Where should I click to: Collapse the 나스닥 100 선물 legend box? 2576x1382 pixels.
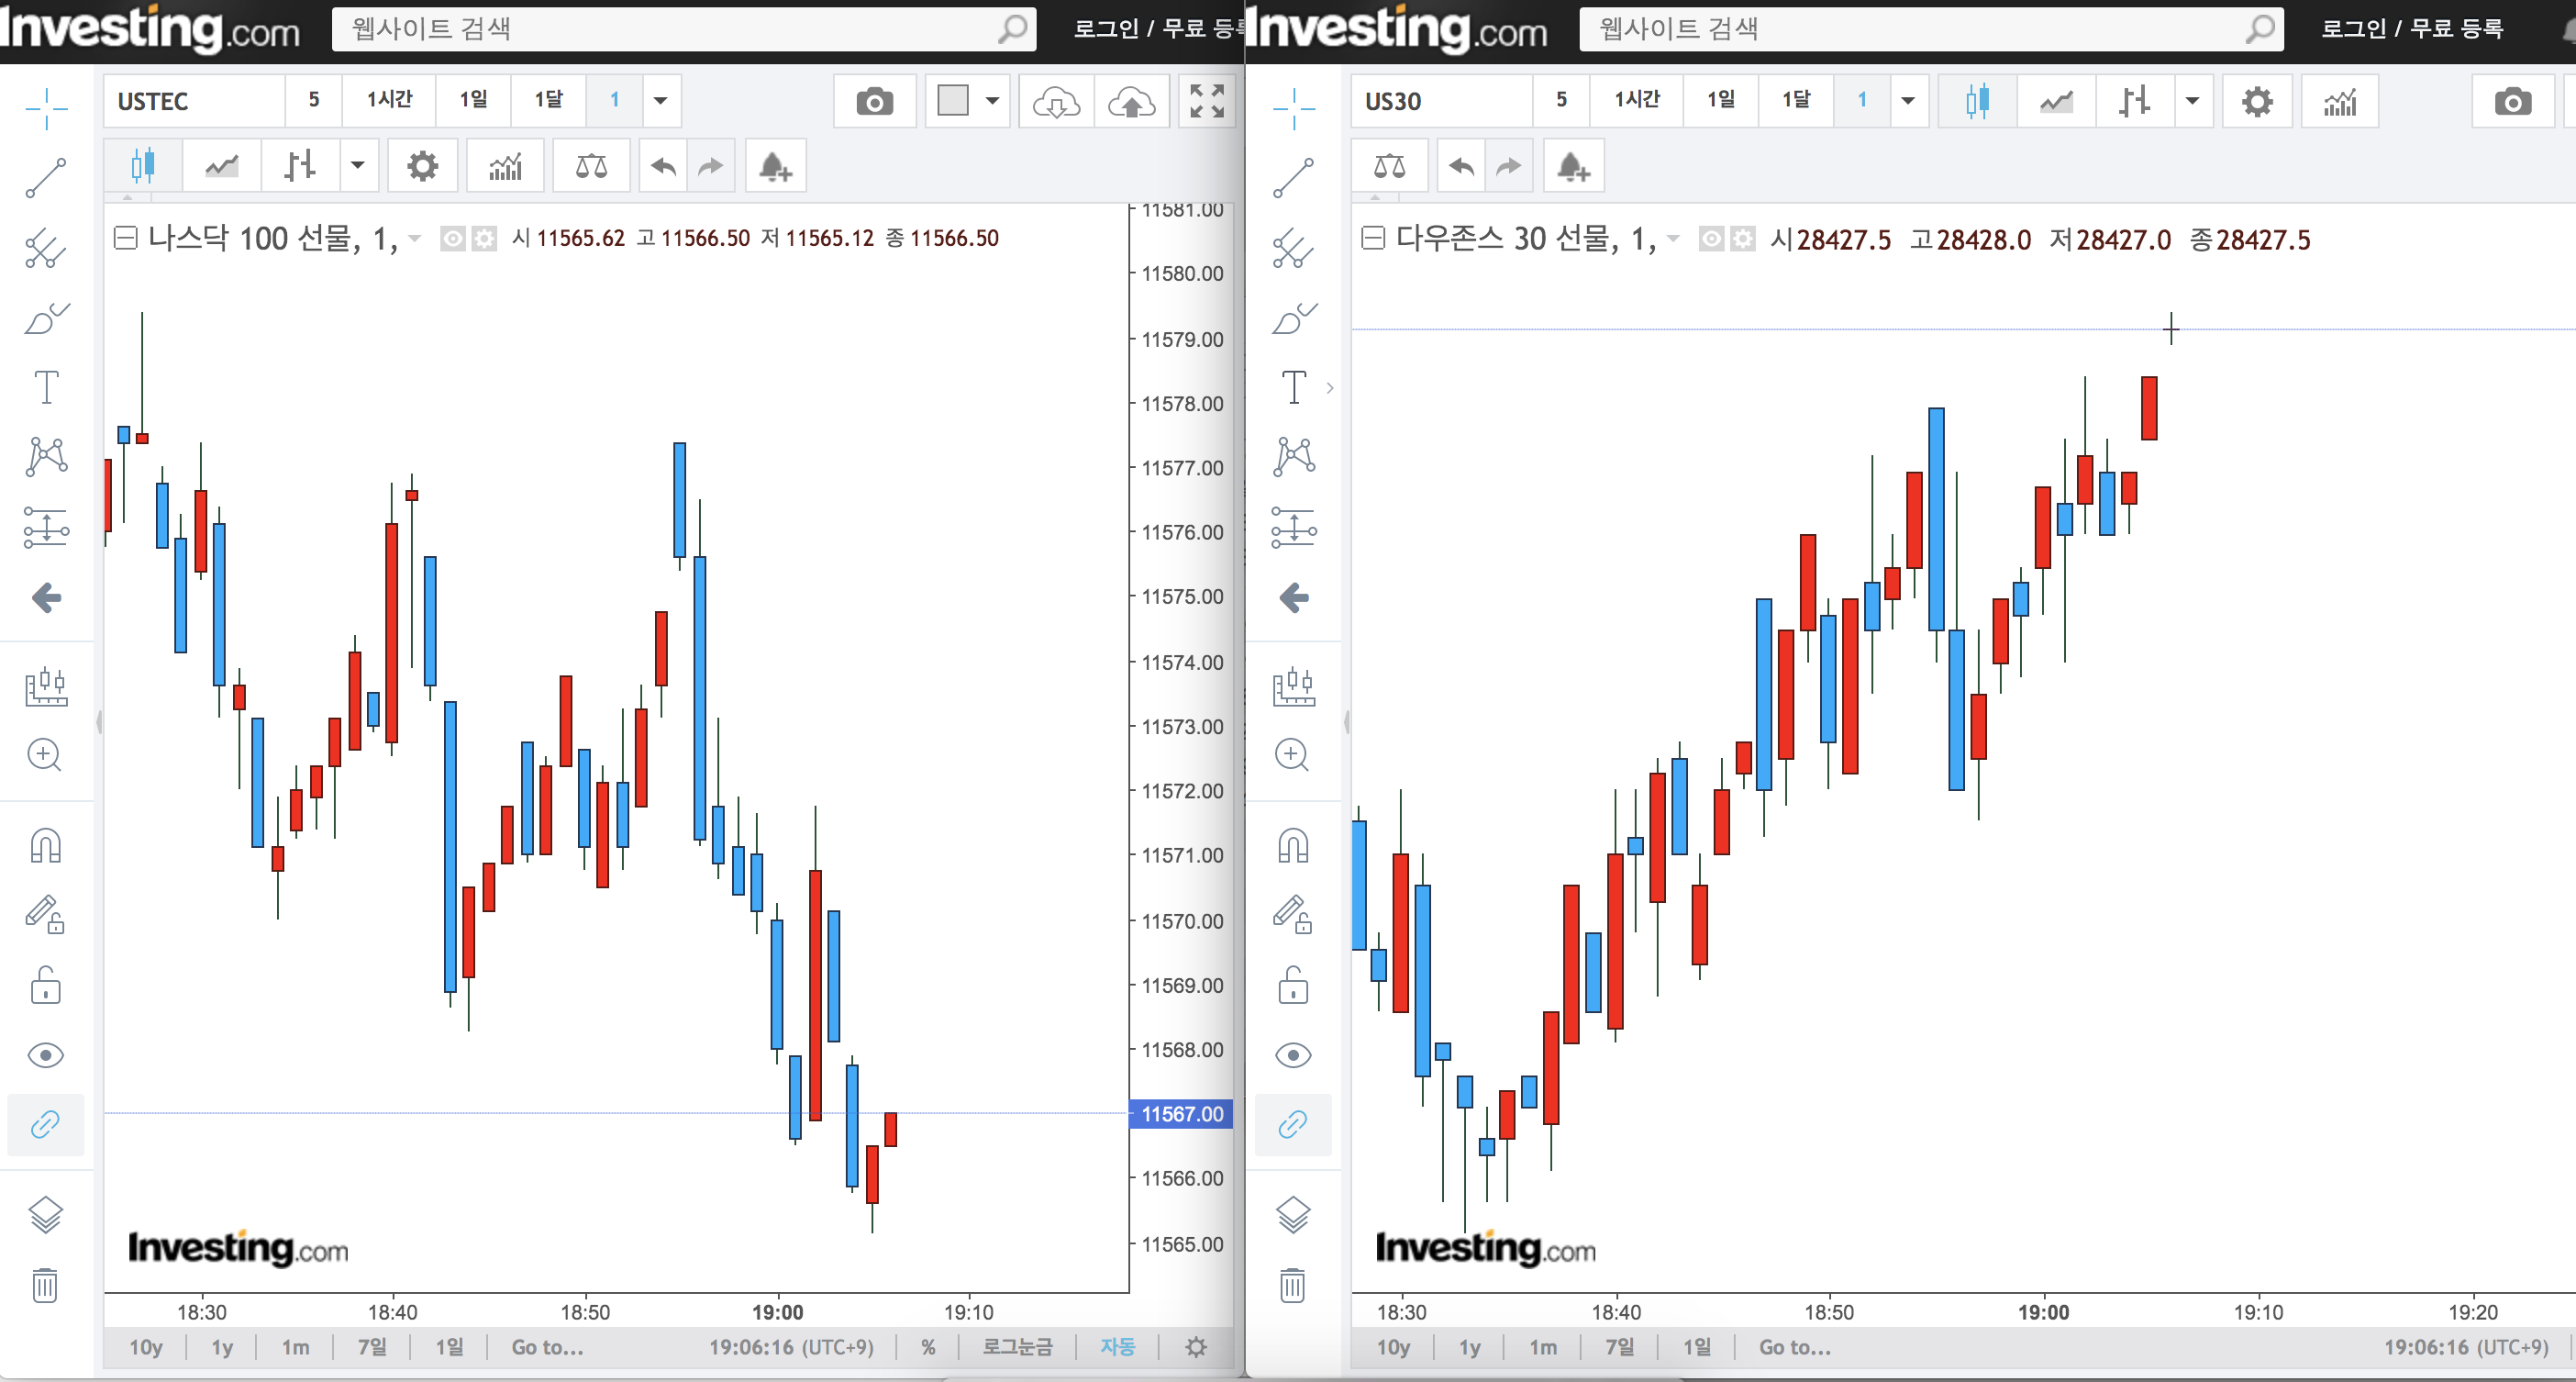(x=125, y=238)
